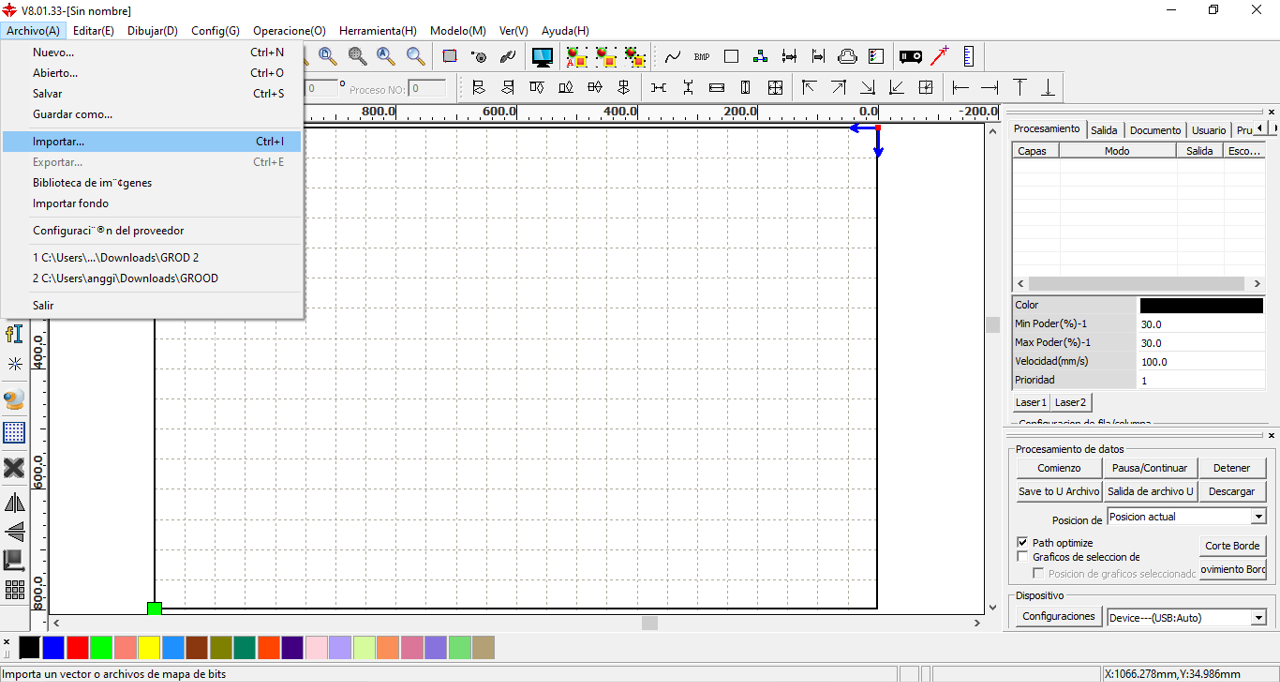The width and height of the screenshot is (1280, 682).
Task: Choose Guardar como... menu entry
Action: (152, 114)
